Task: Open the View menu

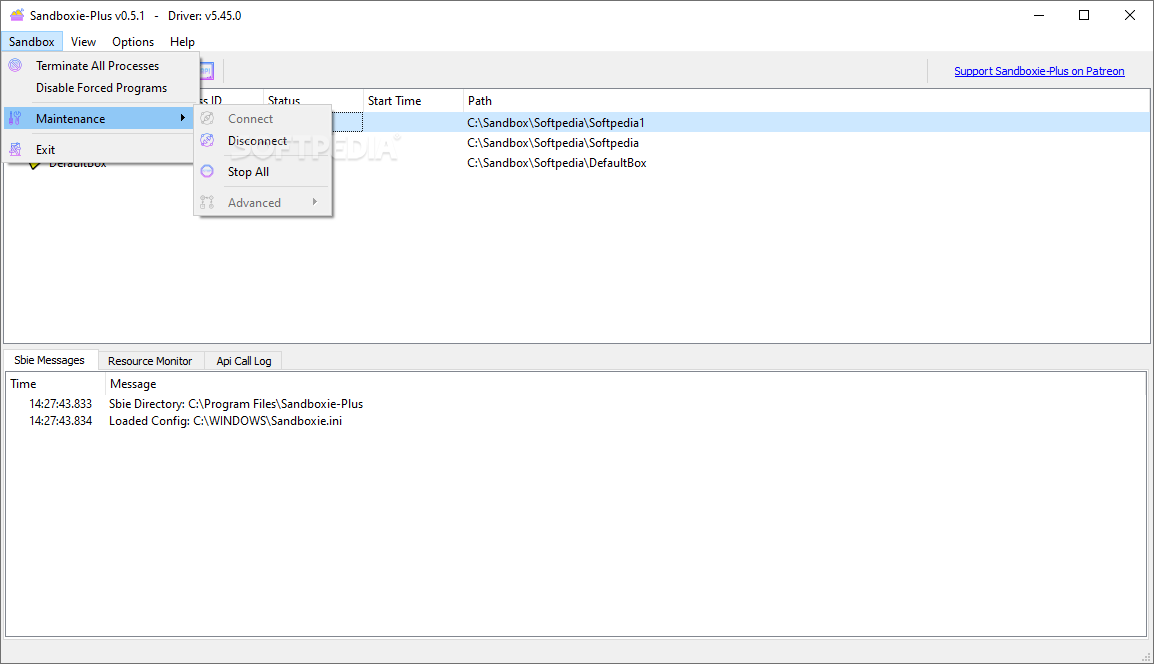Action: (x=83, y=42)
